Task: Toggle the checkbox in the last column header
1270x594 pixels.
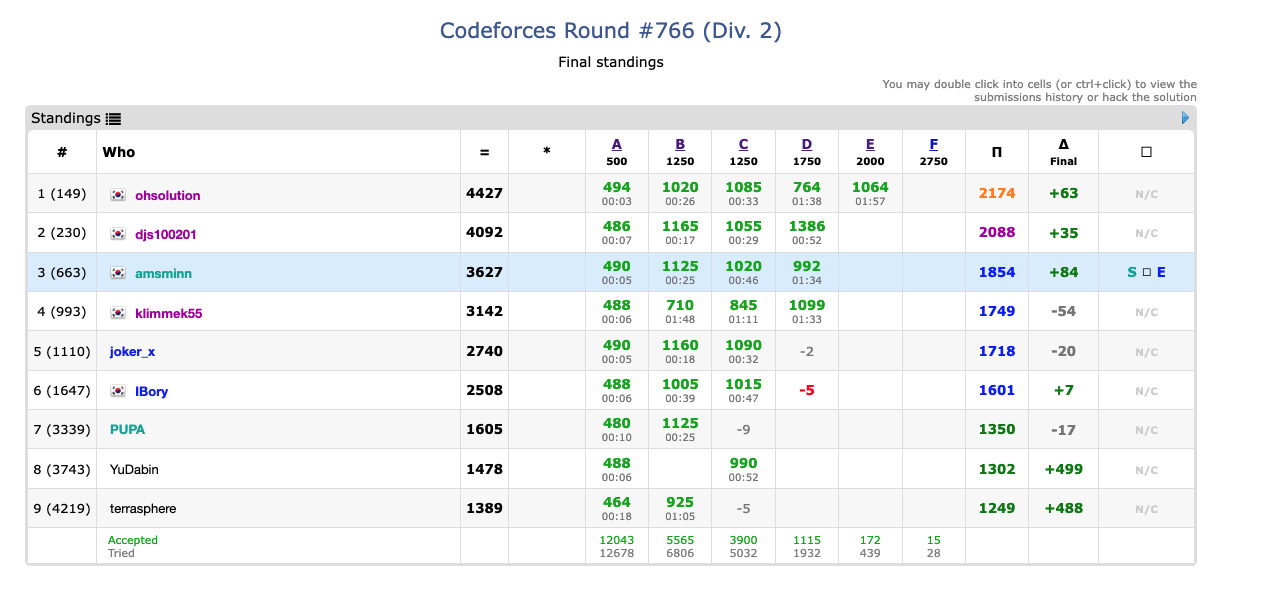Action: point(1146,151)
